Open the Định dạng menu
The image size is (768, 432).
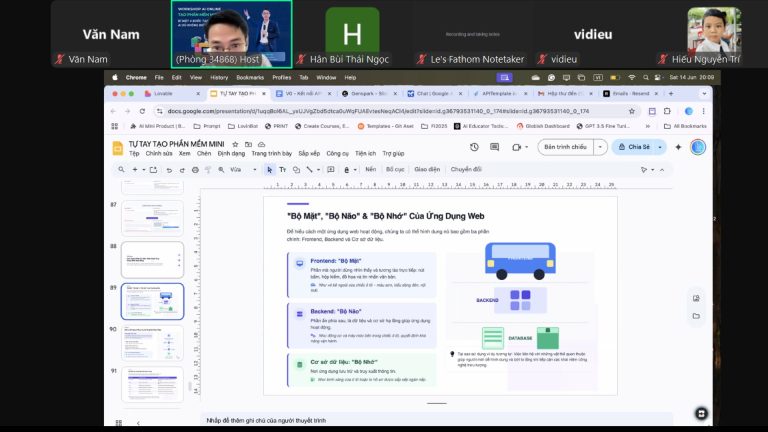(x=231, y=154)
